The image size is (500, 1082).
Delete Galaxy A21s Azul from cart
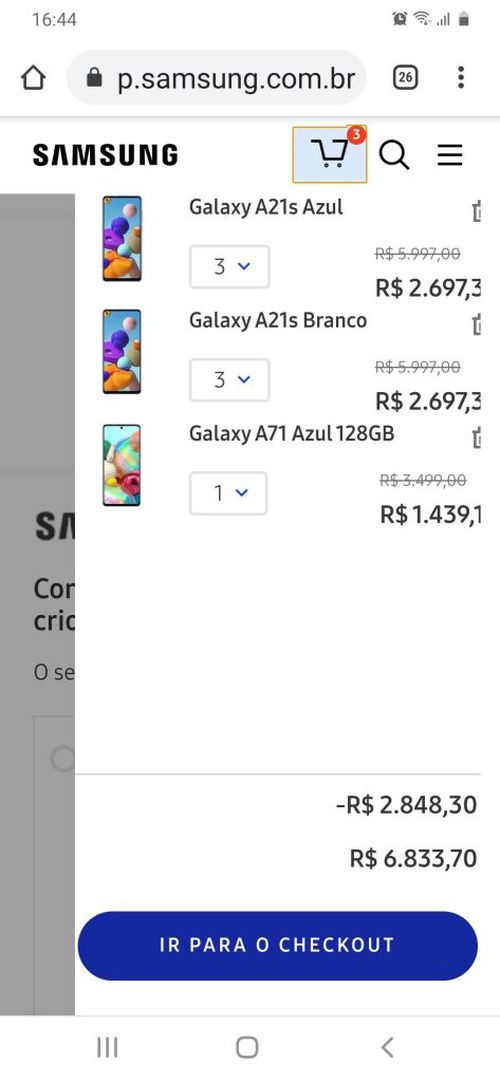click(477, 212)
